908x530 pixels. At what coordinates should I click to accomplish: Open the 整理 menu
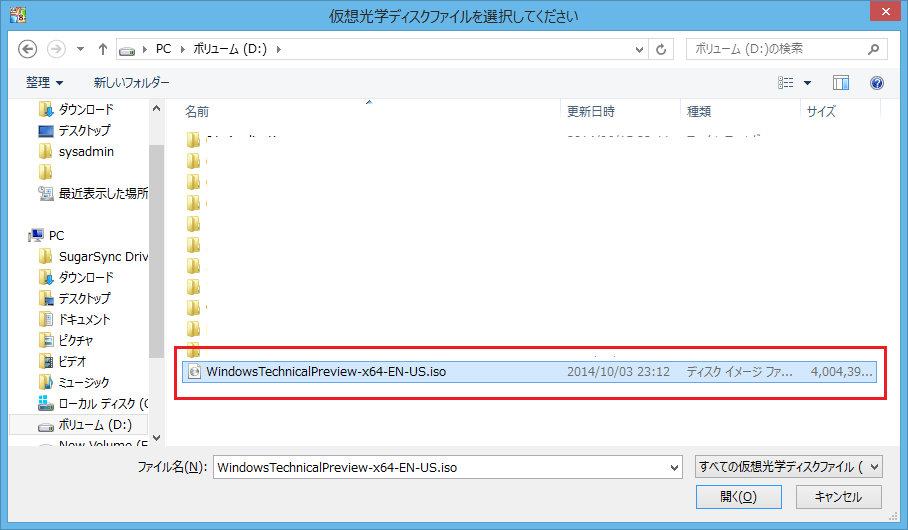[x=44, y=83]
